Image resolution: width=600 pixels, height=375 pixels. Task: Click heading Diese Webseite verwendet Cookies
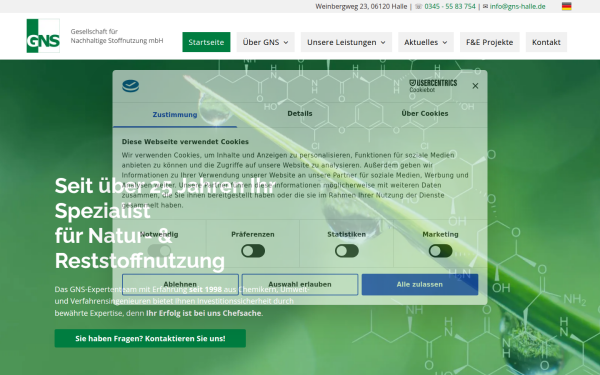[x=185, y=142]
